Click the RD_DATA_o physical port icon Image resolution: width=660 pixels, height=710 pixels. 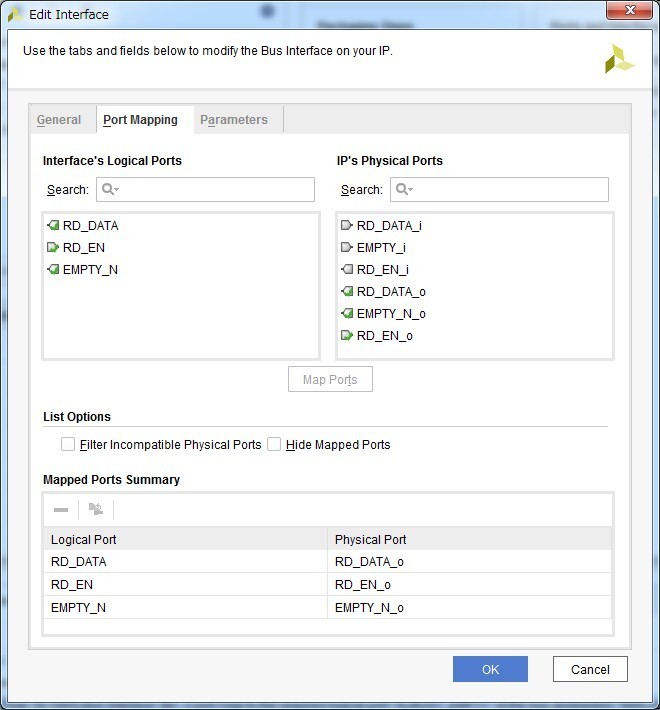(347, 291)
